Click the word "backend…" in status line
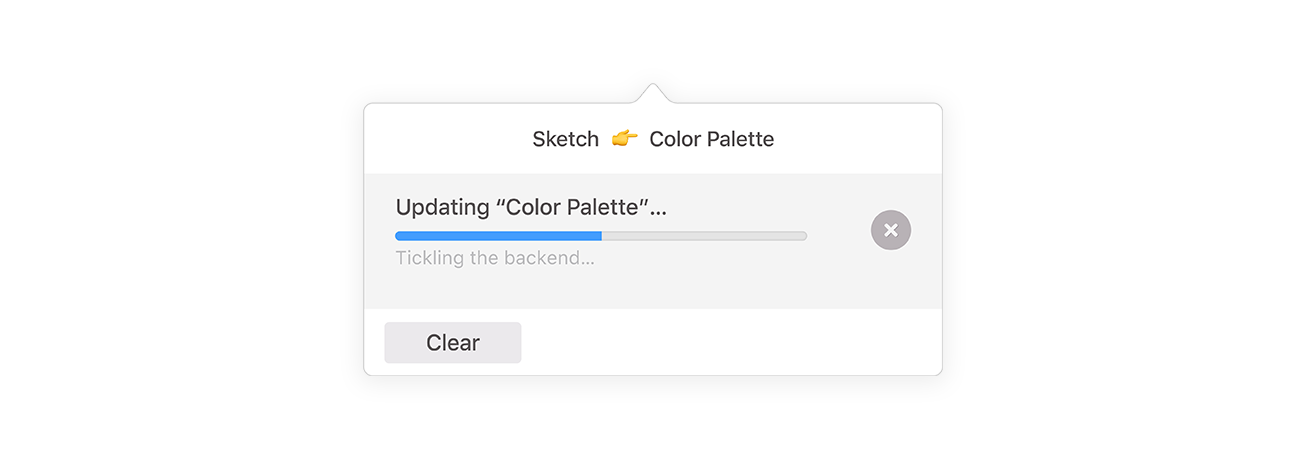The image size is (1309, 459). 548,258
